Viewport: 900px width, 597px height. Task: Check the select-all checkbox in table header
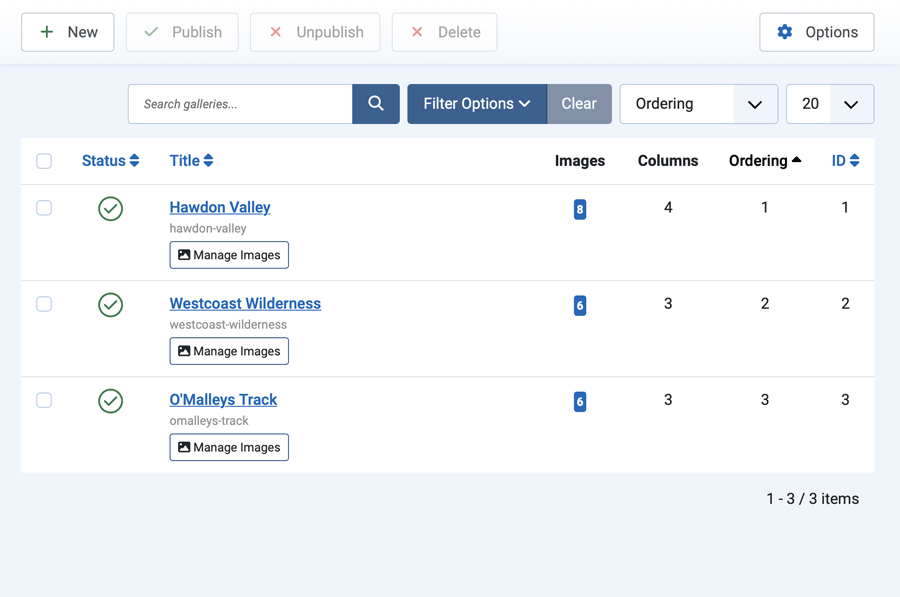tap(44, 161)
